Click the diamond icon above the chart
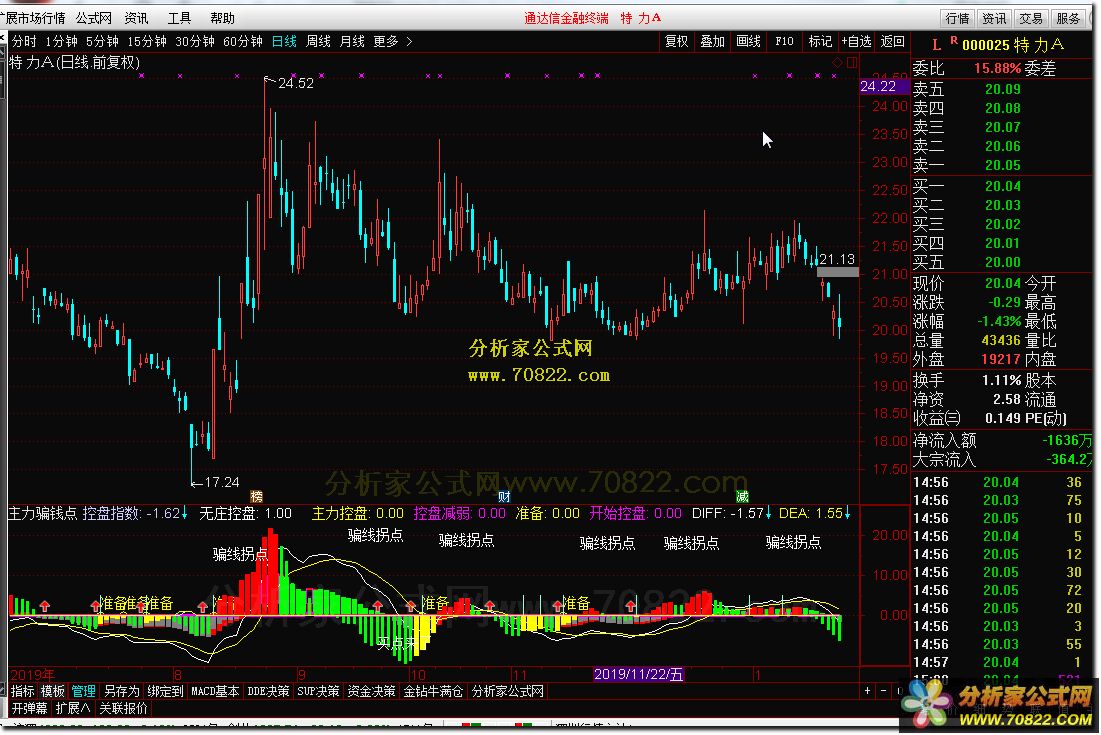This screenshot has height=735, width=1101. (x=837, y=62)
